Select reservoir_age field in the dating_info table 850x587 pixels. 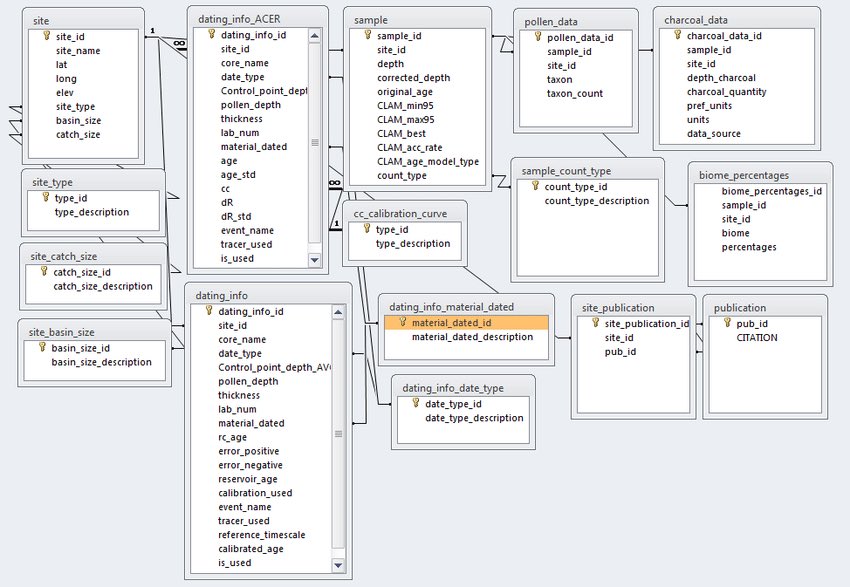coord(248,479)
